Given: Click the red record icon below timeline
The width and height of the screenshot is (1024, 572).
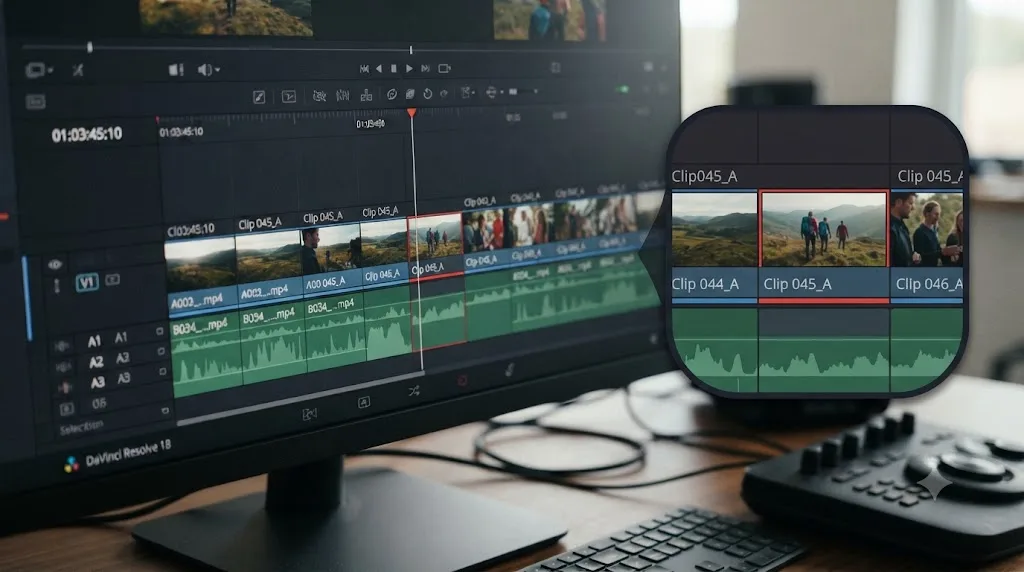Looking at the screenshot, I should click(462, 380).
